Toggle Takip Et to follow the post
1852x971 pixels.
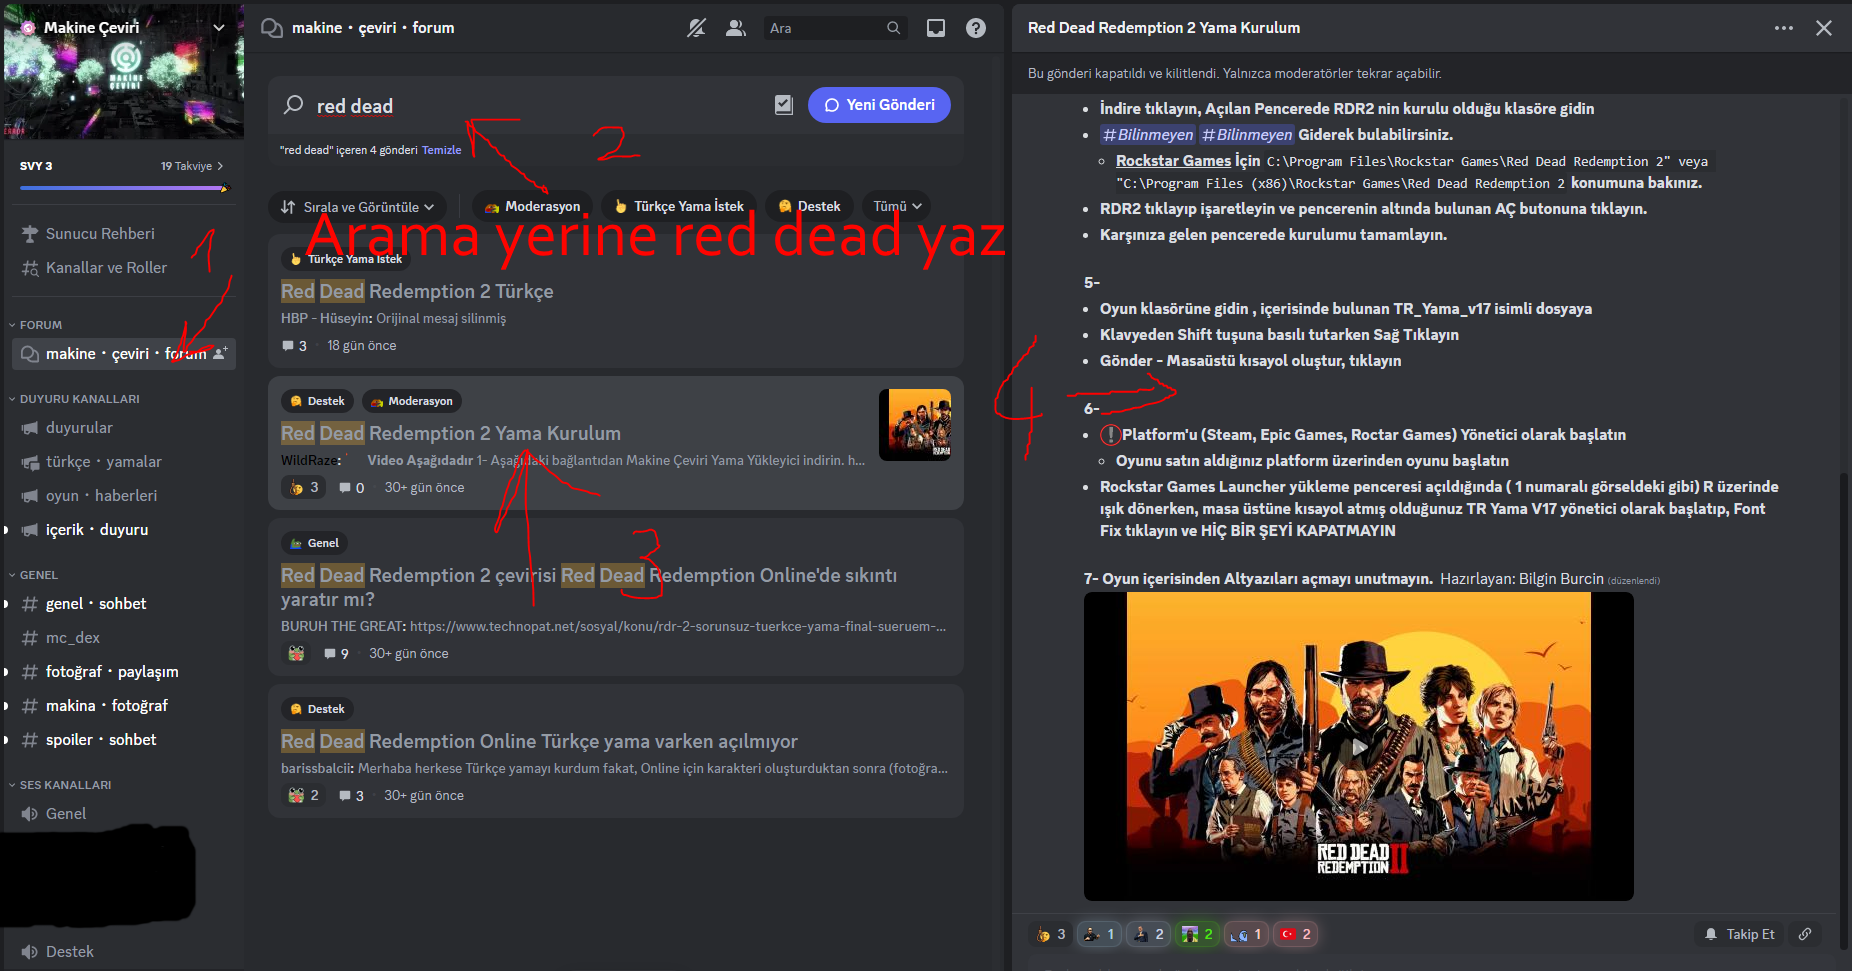coord(1741,934)
